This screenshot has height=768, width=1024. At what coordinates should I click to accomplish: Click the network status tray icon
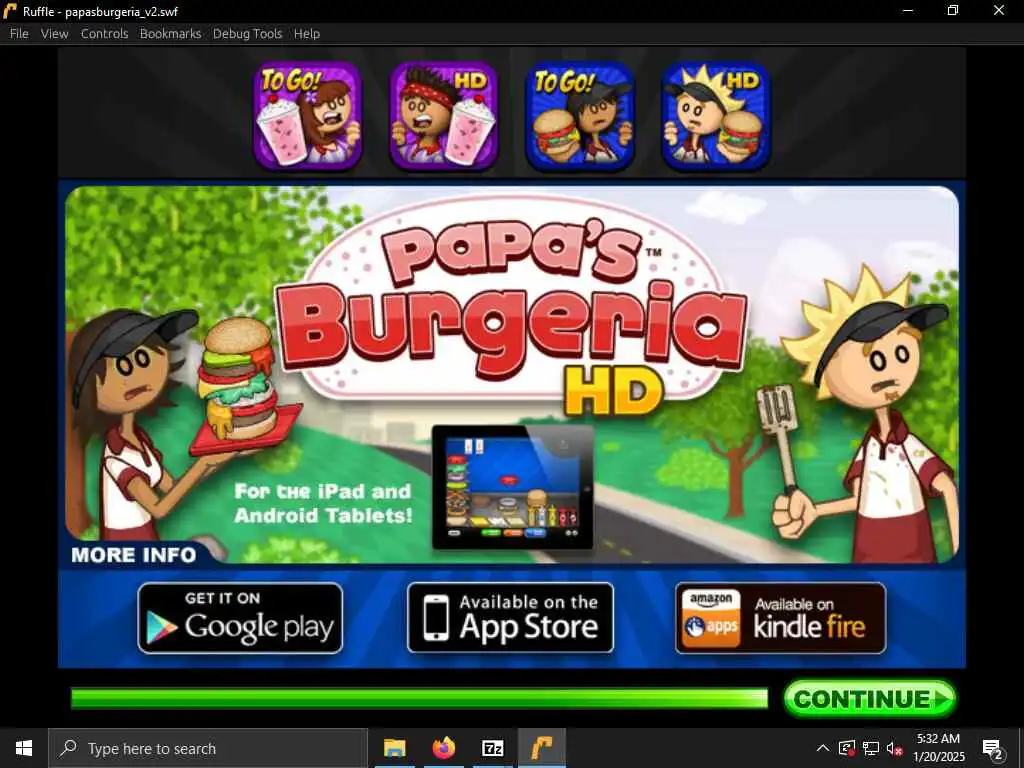[871, 748]
